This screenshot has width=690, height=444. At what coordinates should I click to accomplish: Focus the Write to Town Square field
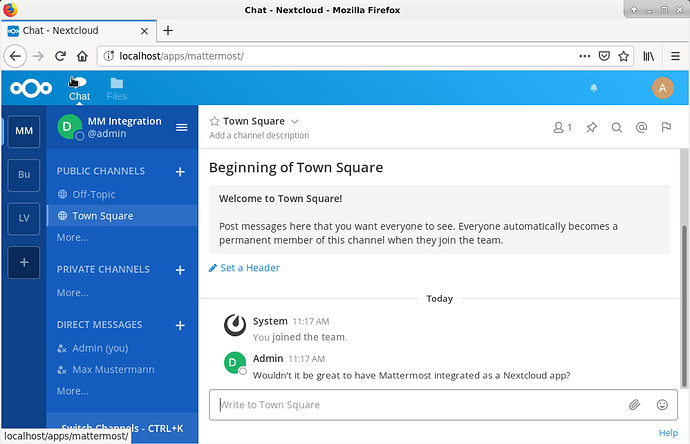418,405
